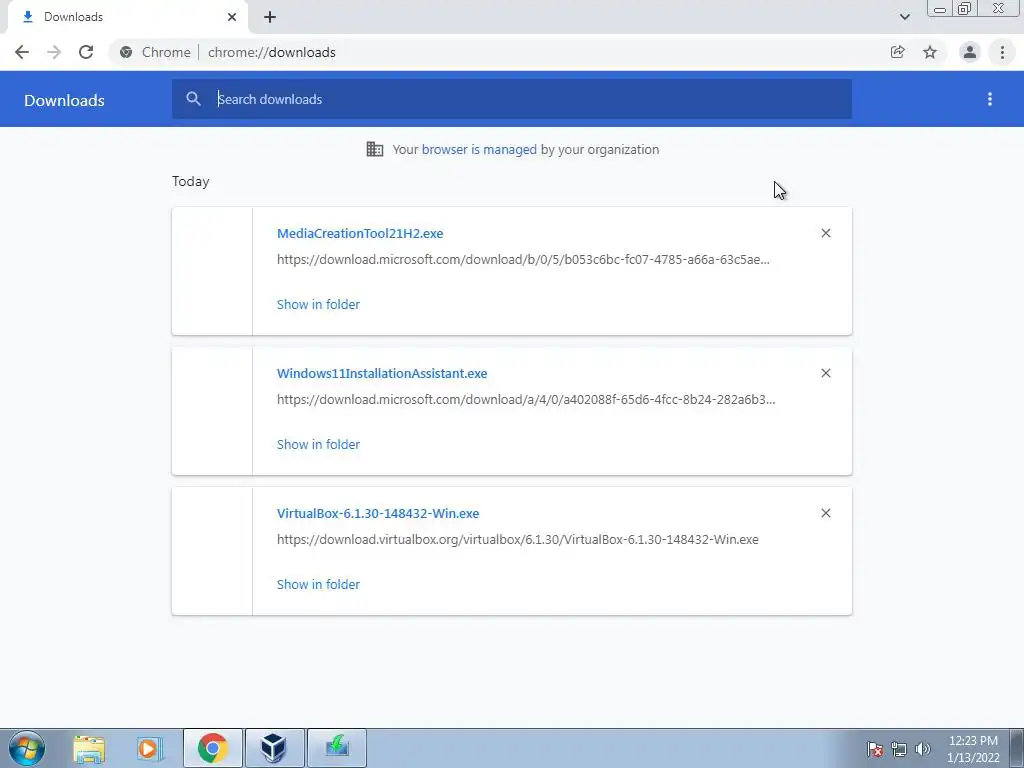1024x768 pixels.
Task: Select the Downloads browser tab
Action: pyautogui.click(x=127, y=17)
